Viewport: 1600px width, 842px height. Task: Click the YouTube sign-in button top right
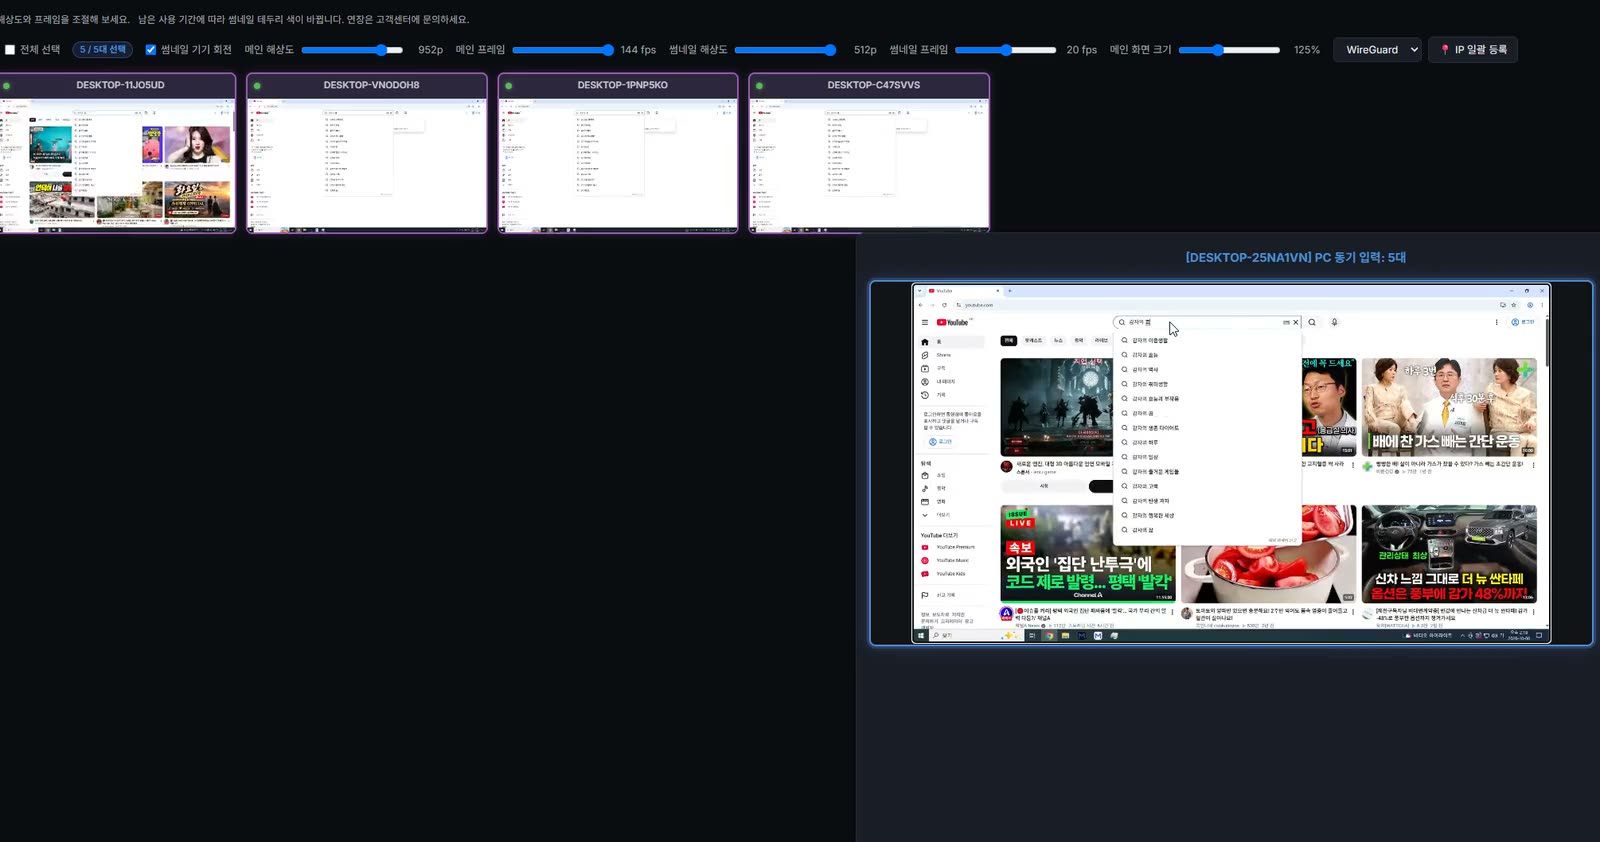click(x=1523, y=322)
